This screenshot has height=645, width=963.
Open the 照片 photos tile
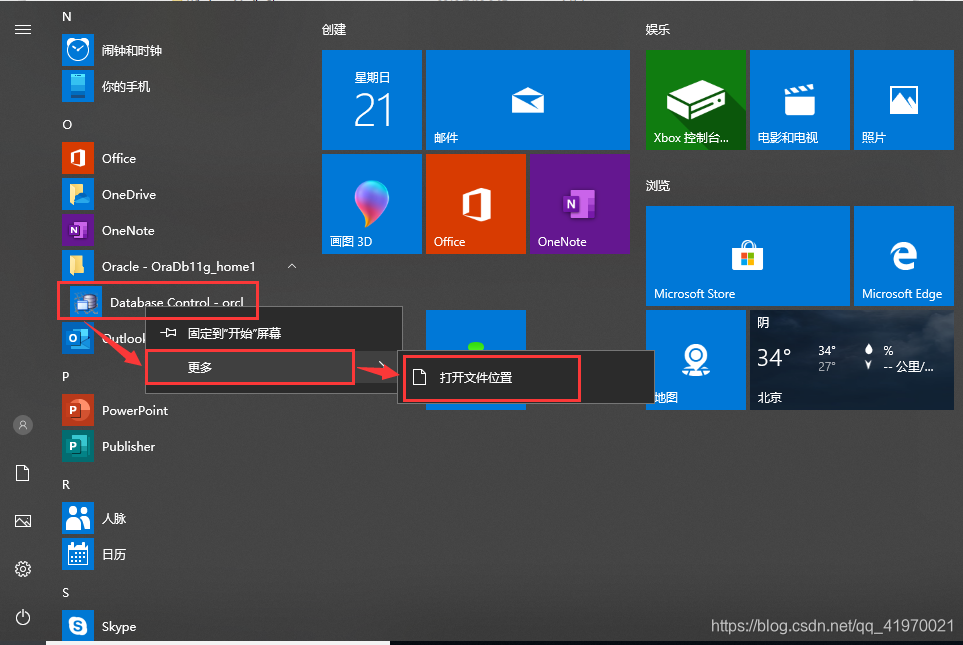pos(904,100)
